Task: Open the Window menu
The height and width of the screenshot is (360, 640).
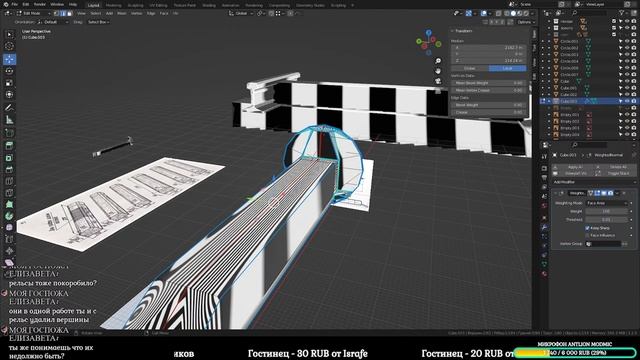Action: 57,4
